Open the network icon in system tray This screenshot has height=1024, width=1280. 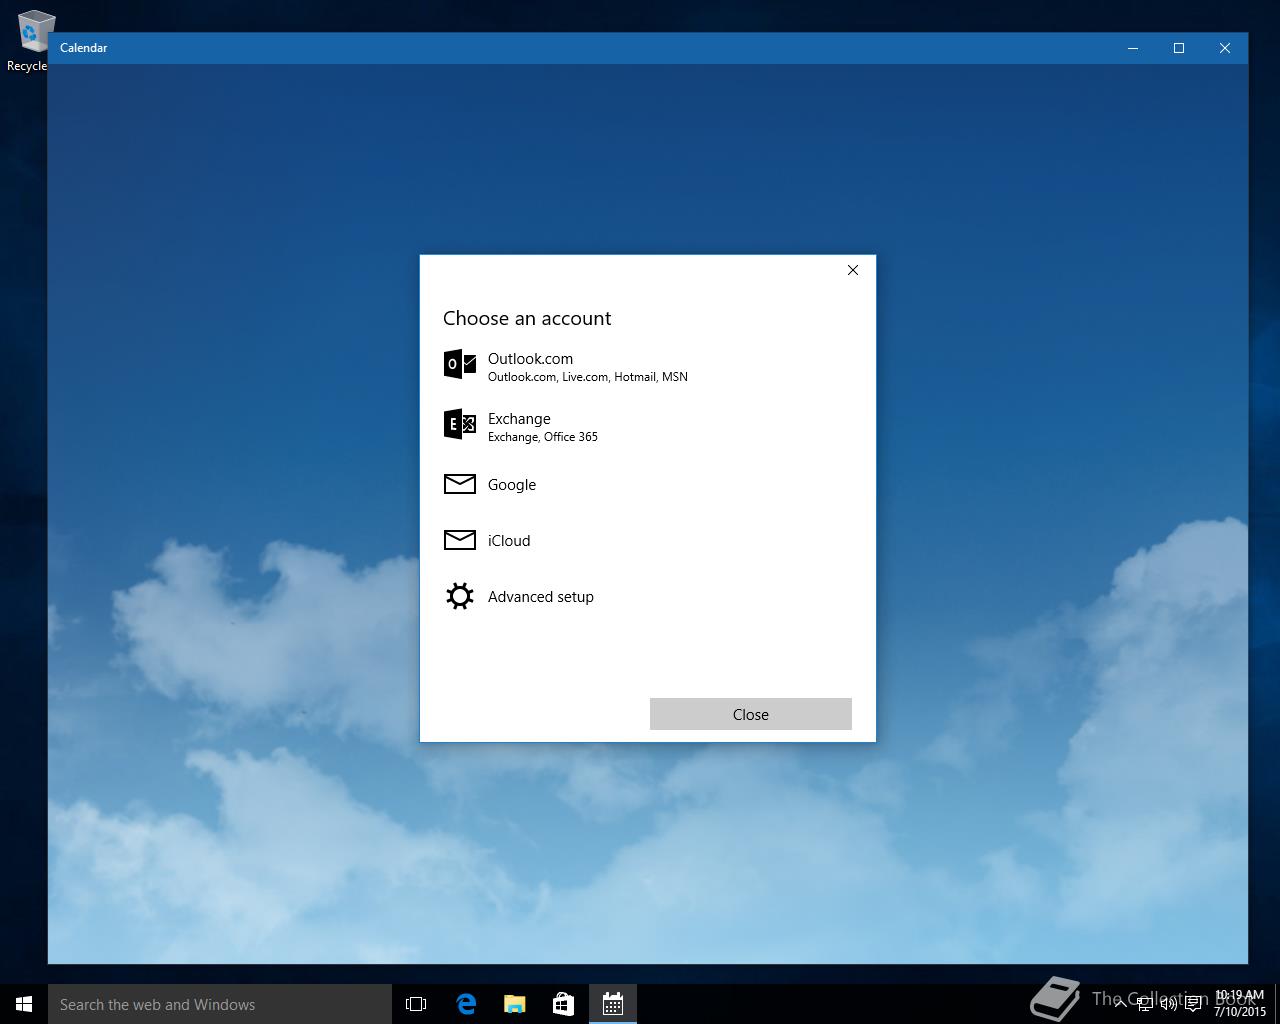pos(1145,1004)
